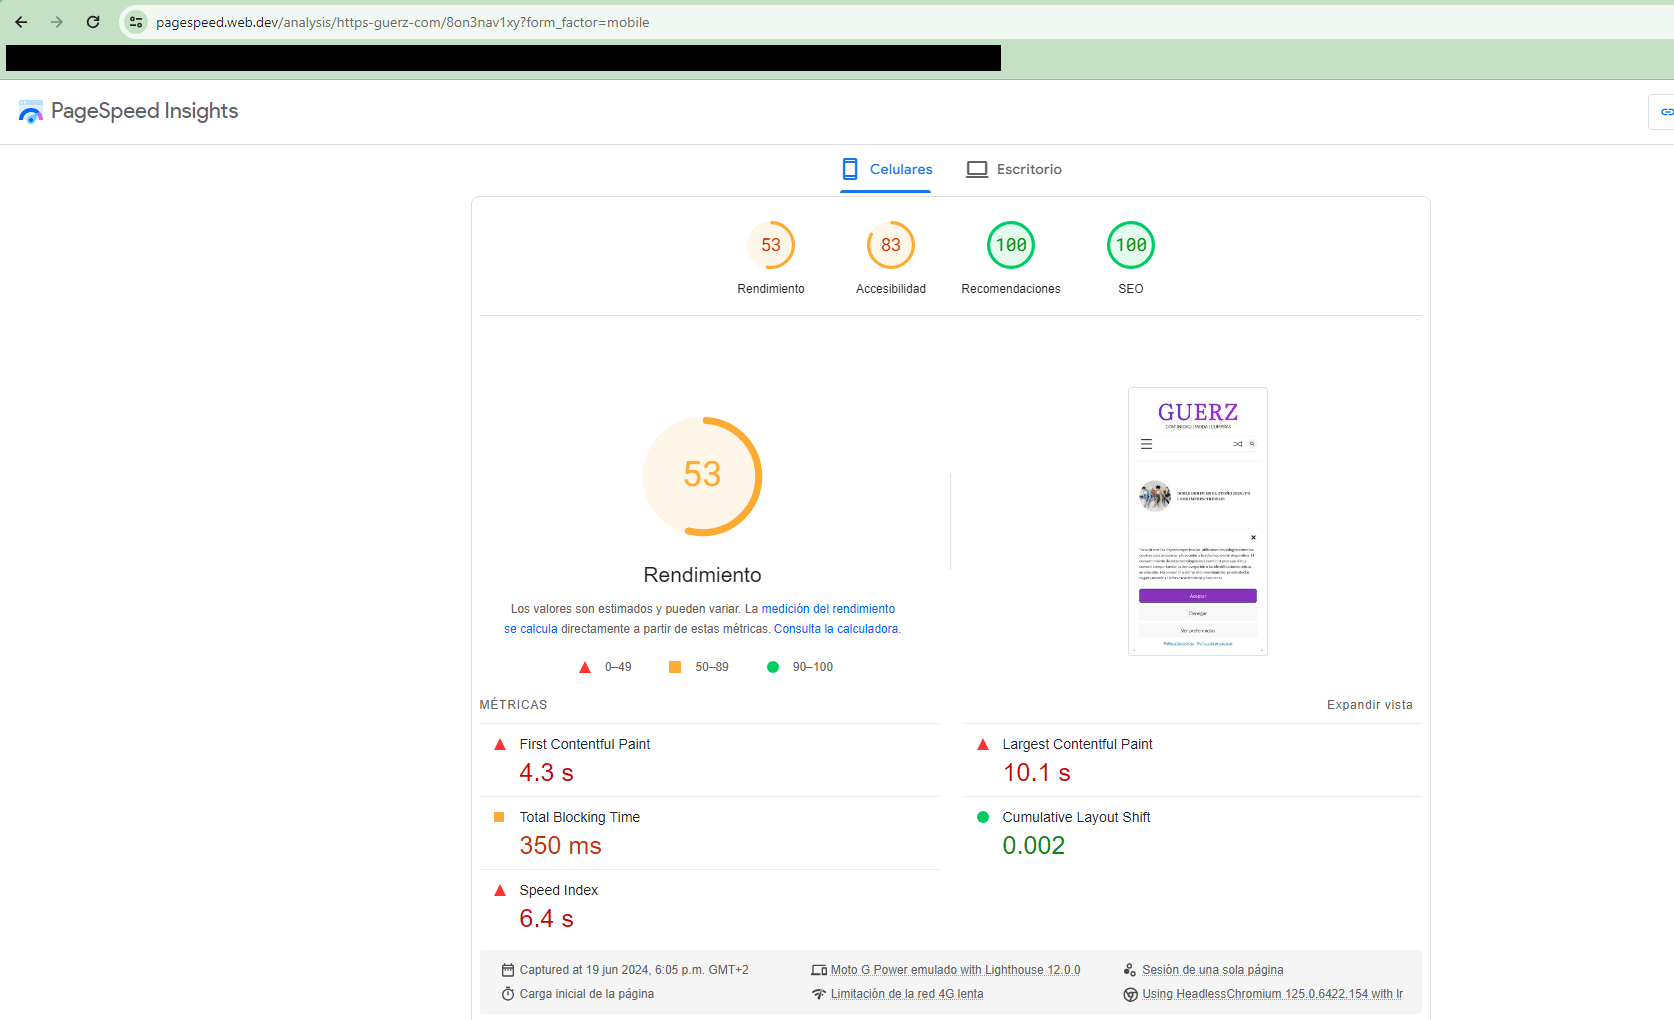Click the devices icon beside Moto G Power
The image size is (1674, 1020).
pos(819,970)
